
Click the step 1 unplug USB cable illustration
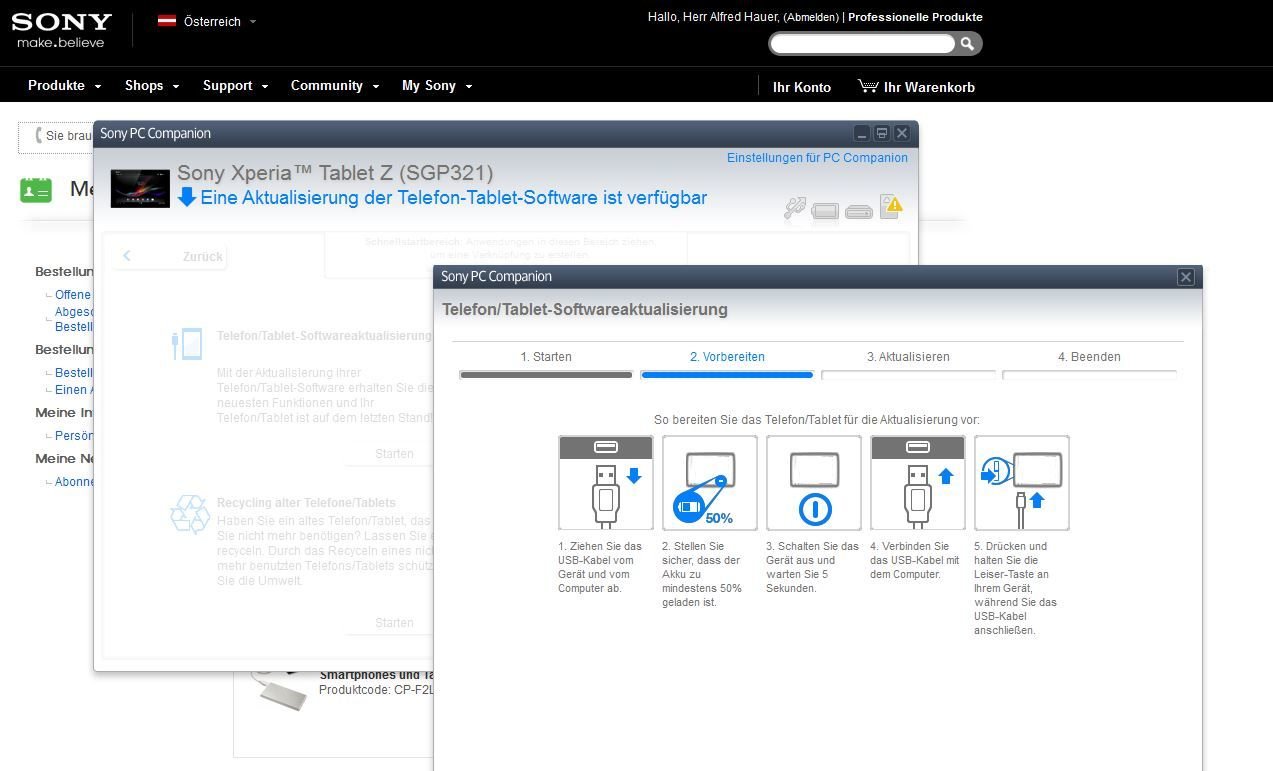pos(606,483)
